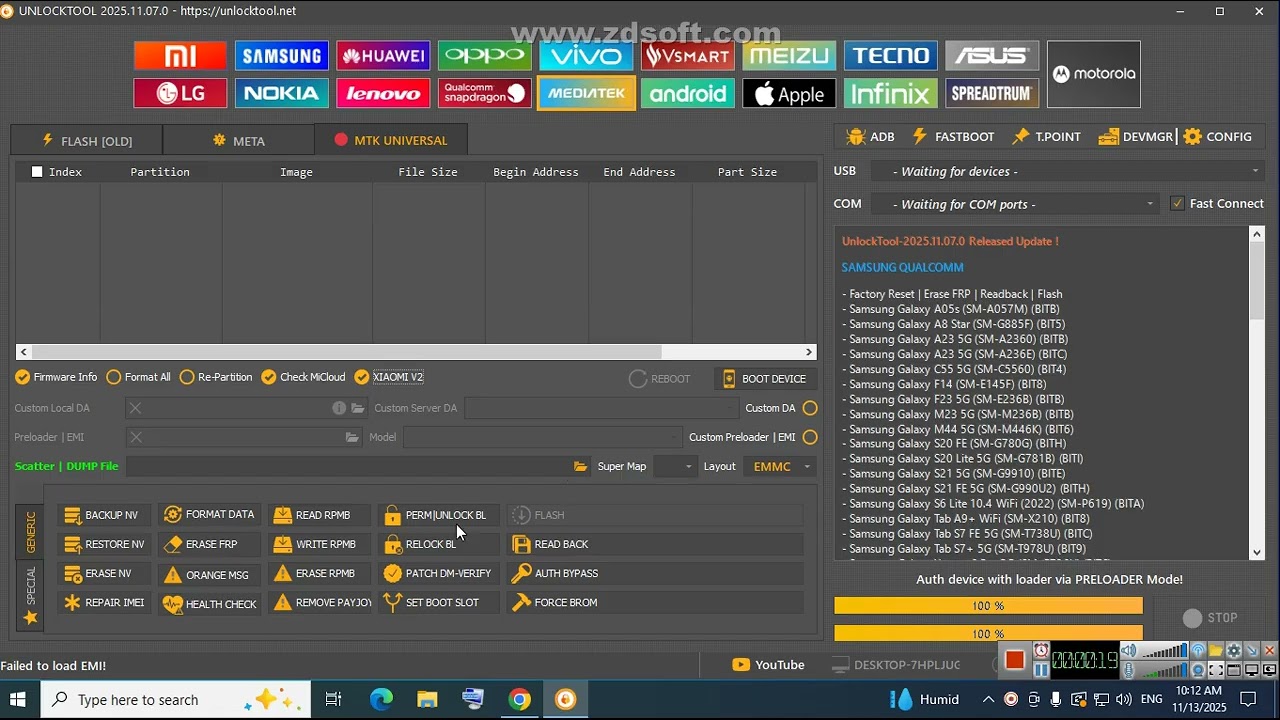Browse for Scatter file using folder icon
Image resolution: width=1280 pixels, height=720 pixels.
coord(581,466)
